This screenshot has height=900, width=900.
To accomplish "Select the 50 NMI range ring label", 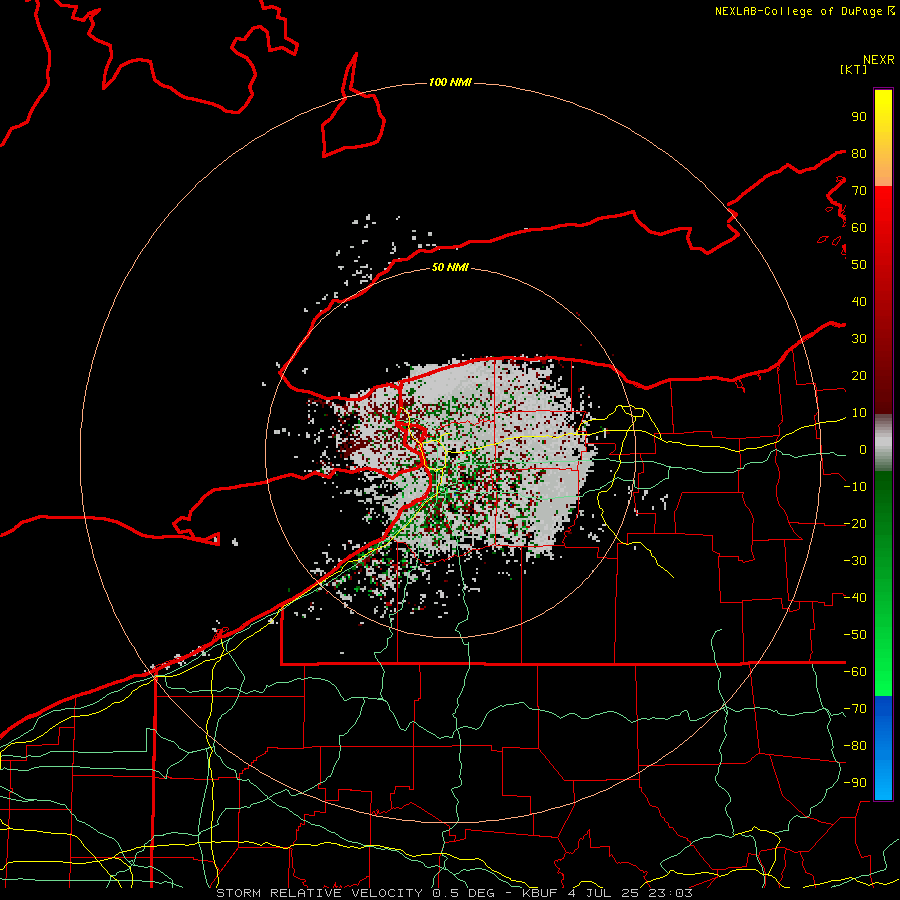I will click(450, 267).
